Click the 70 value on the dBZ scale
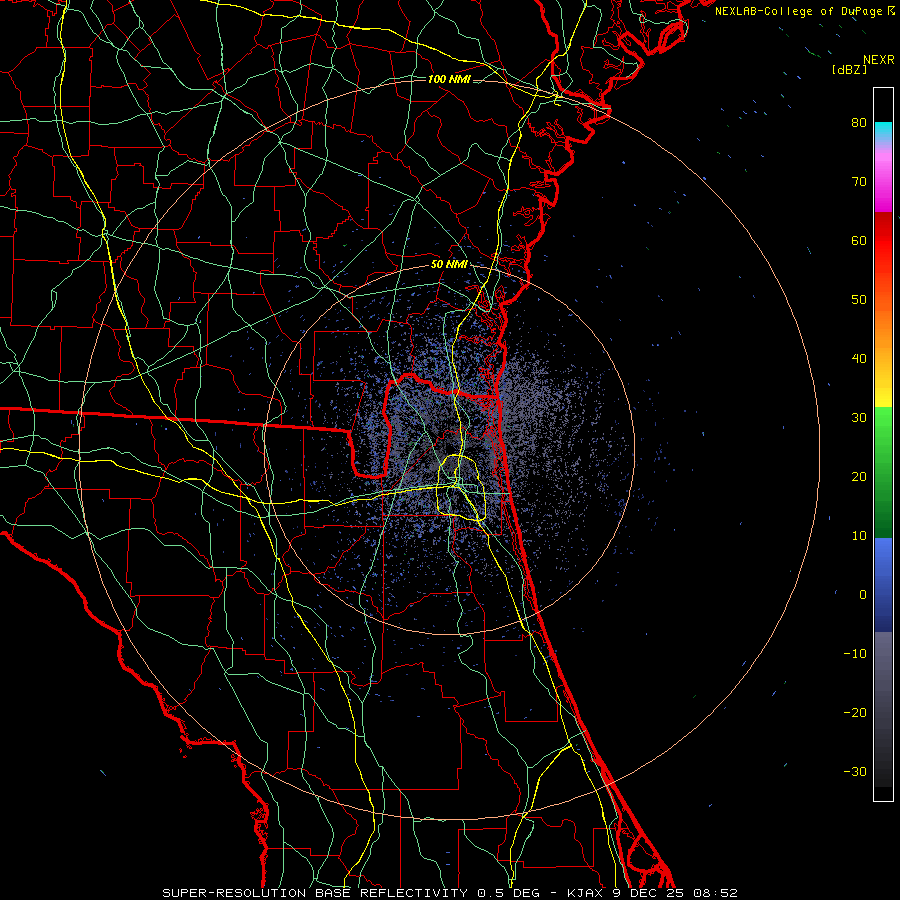 click(x=859, y=182)
